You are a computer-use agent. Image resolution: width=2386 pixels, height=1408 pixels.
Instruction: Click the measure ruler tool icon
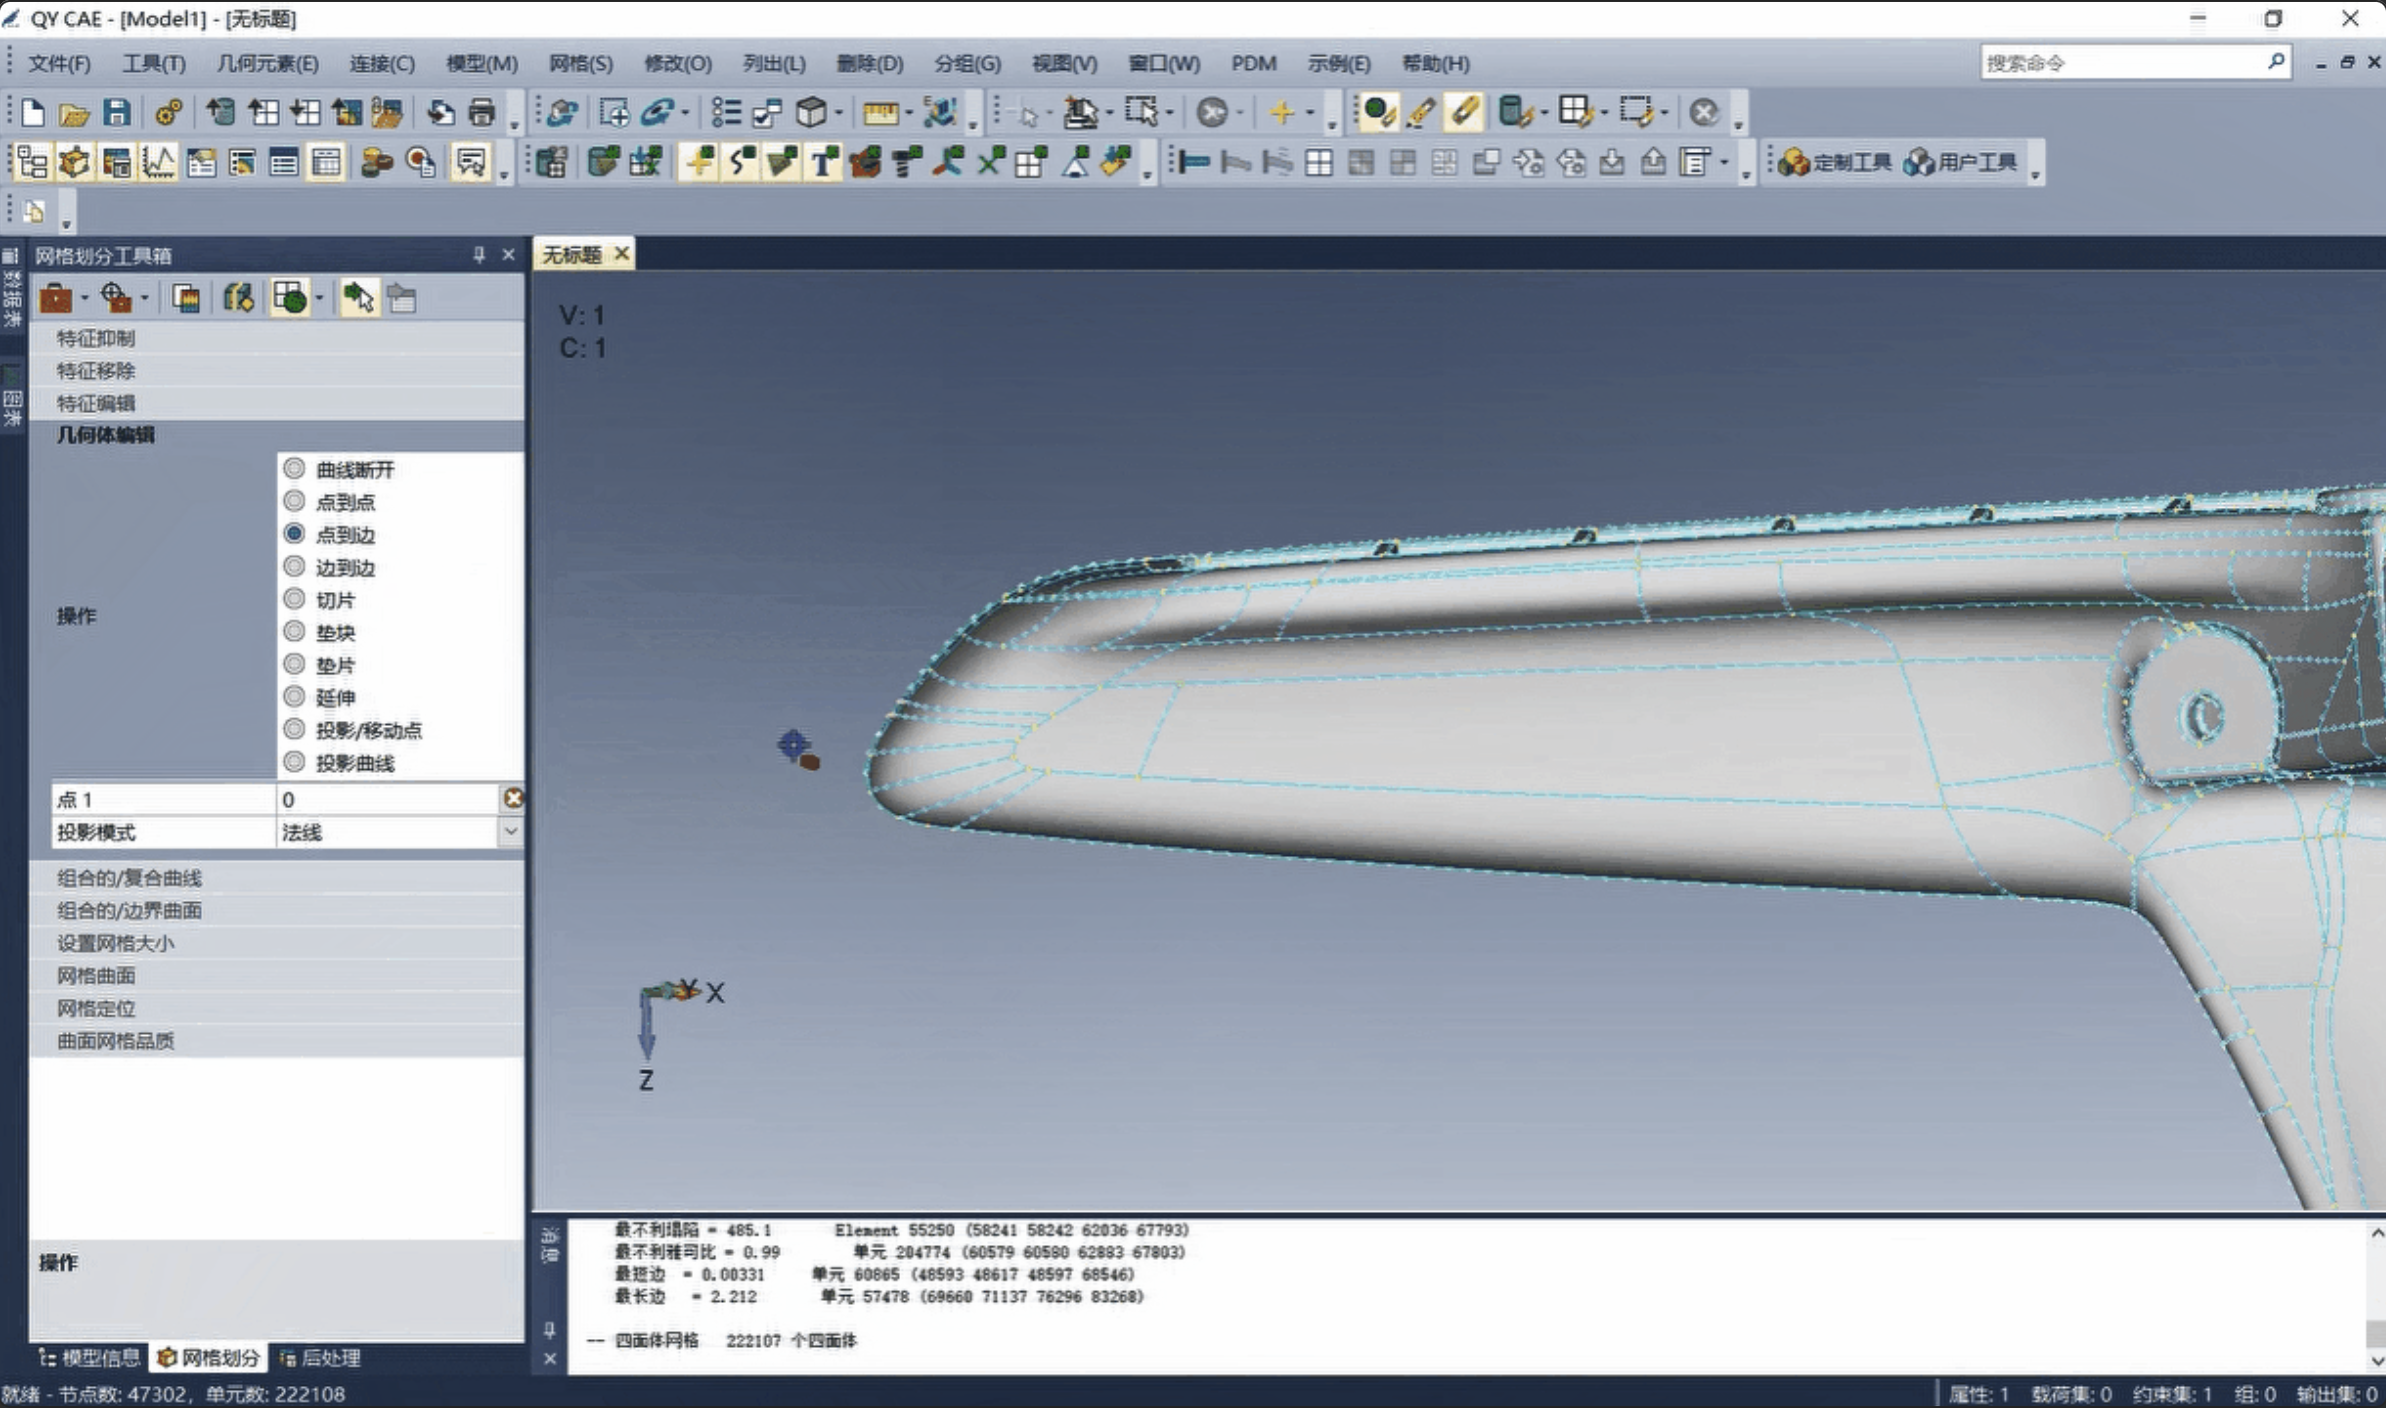pos(879,112)
